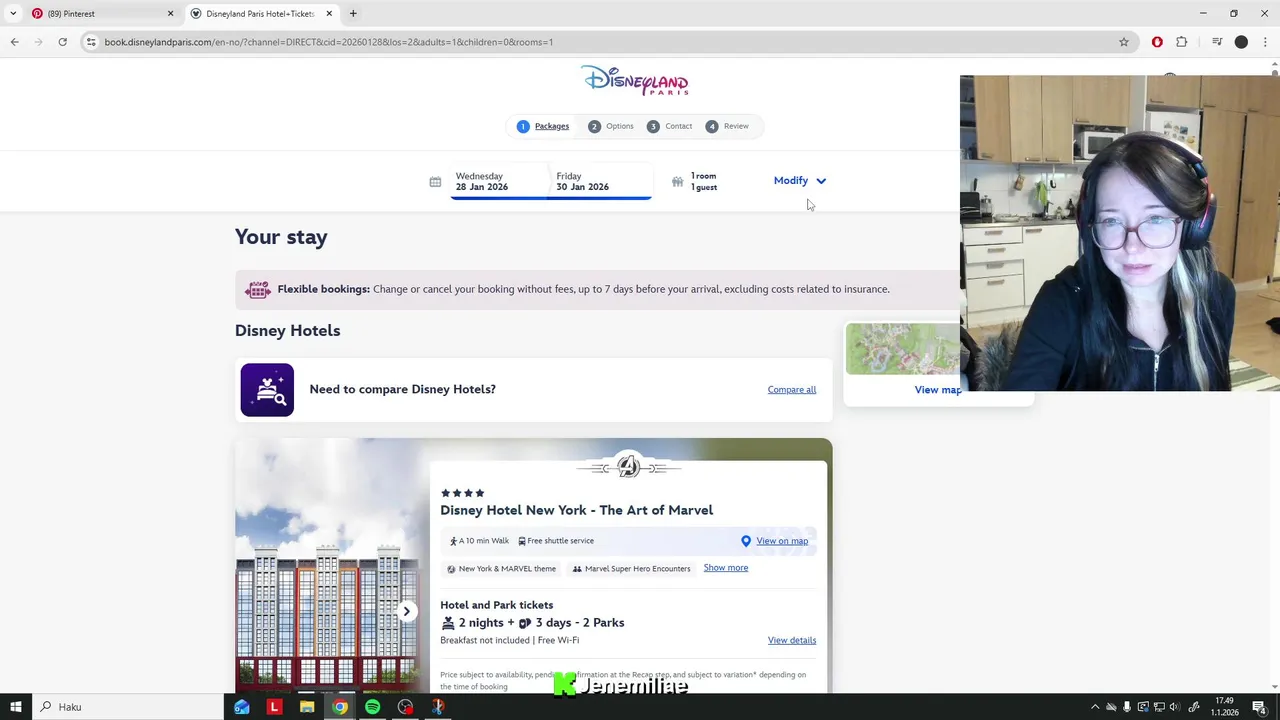Screen dimensions: 1280x720
Task: Click the 'Need to compare Disney Hotels?' text
Action: pos(402,389)
